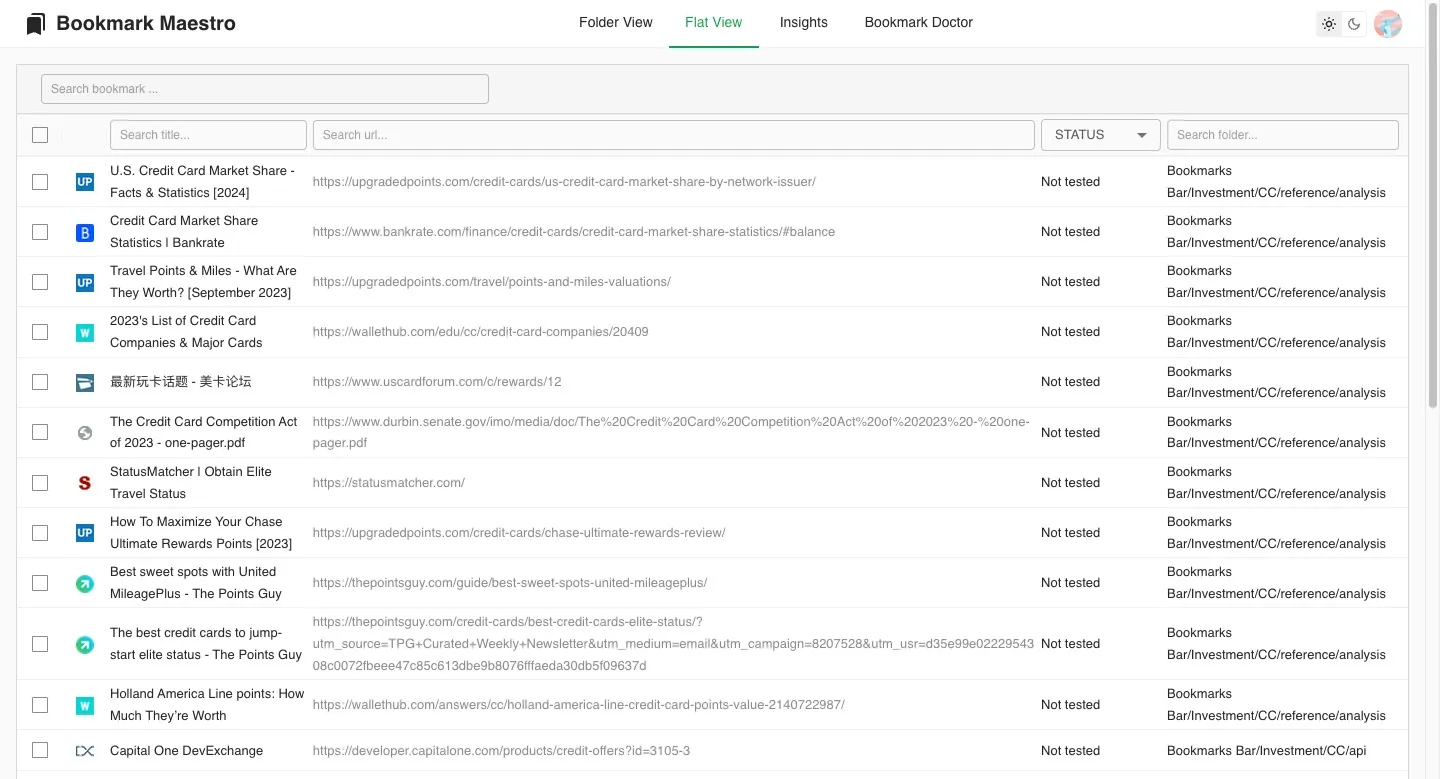Click the Search bookmark field

point(265,89)
